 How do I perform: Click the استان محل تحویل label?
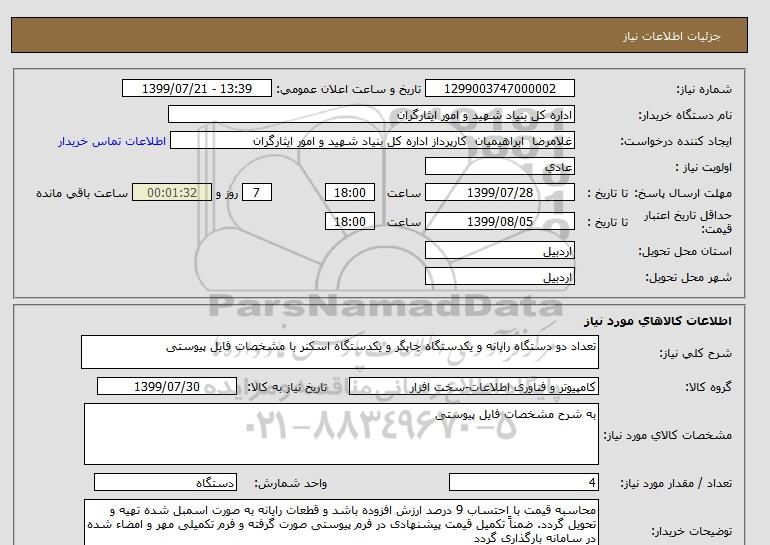click(685, 251)
